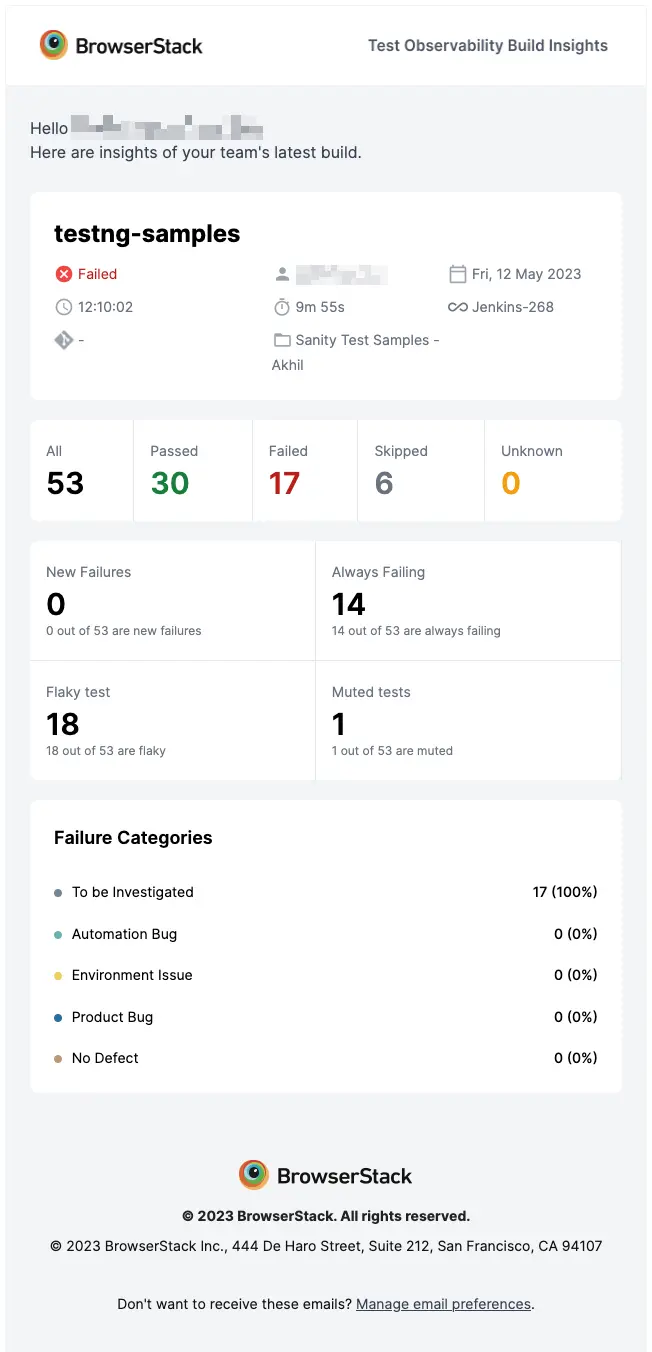Click '14 out of 53 are always failing' text
The height and width of the screenshot is (1352, 652).
pyautogui.click(x=416, y=631)
